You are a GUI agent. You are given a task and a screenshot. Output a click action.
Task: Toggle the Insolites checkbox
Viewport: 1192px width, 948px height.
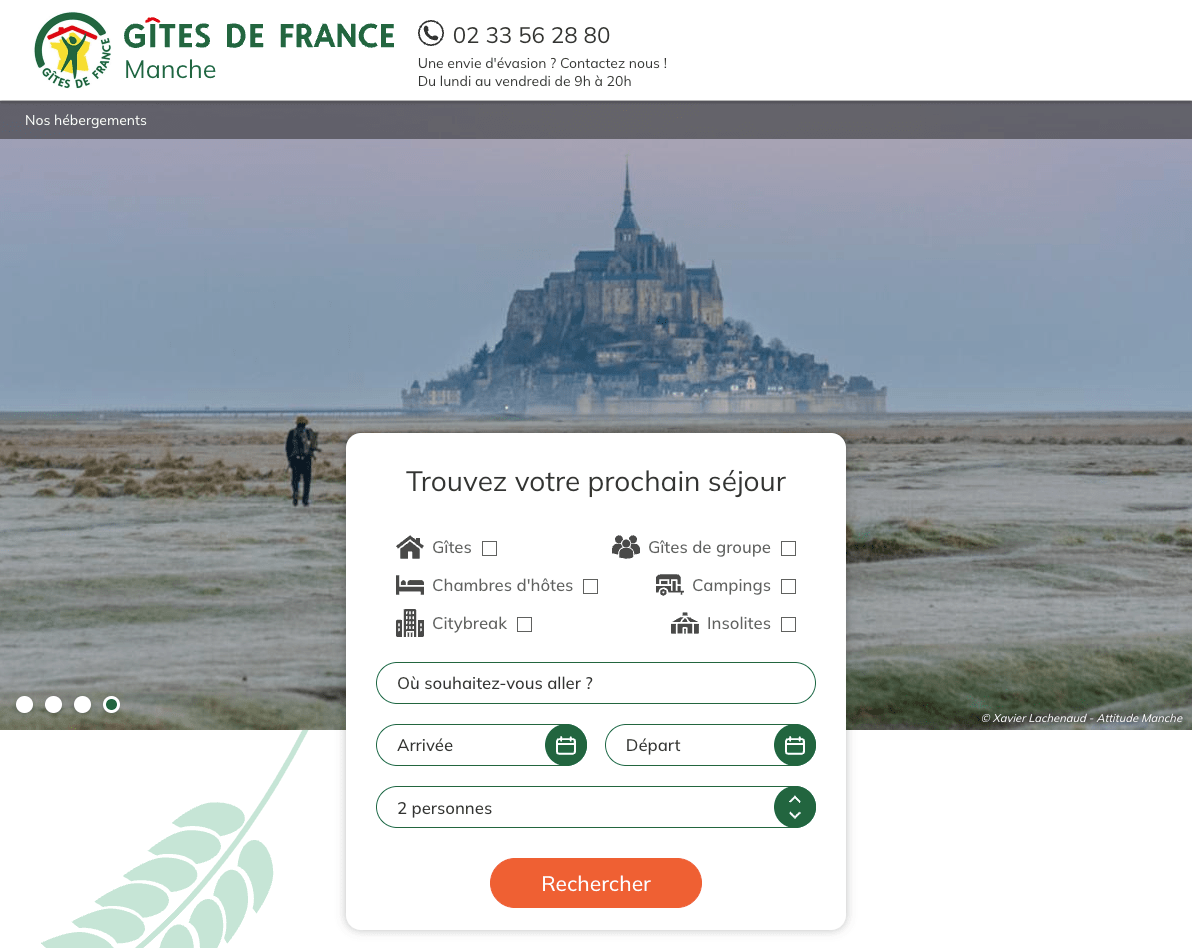788,624
